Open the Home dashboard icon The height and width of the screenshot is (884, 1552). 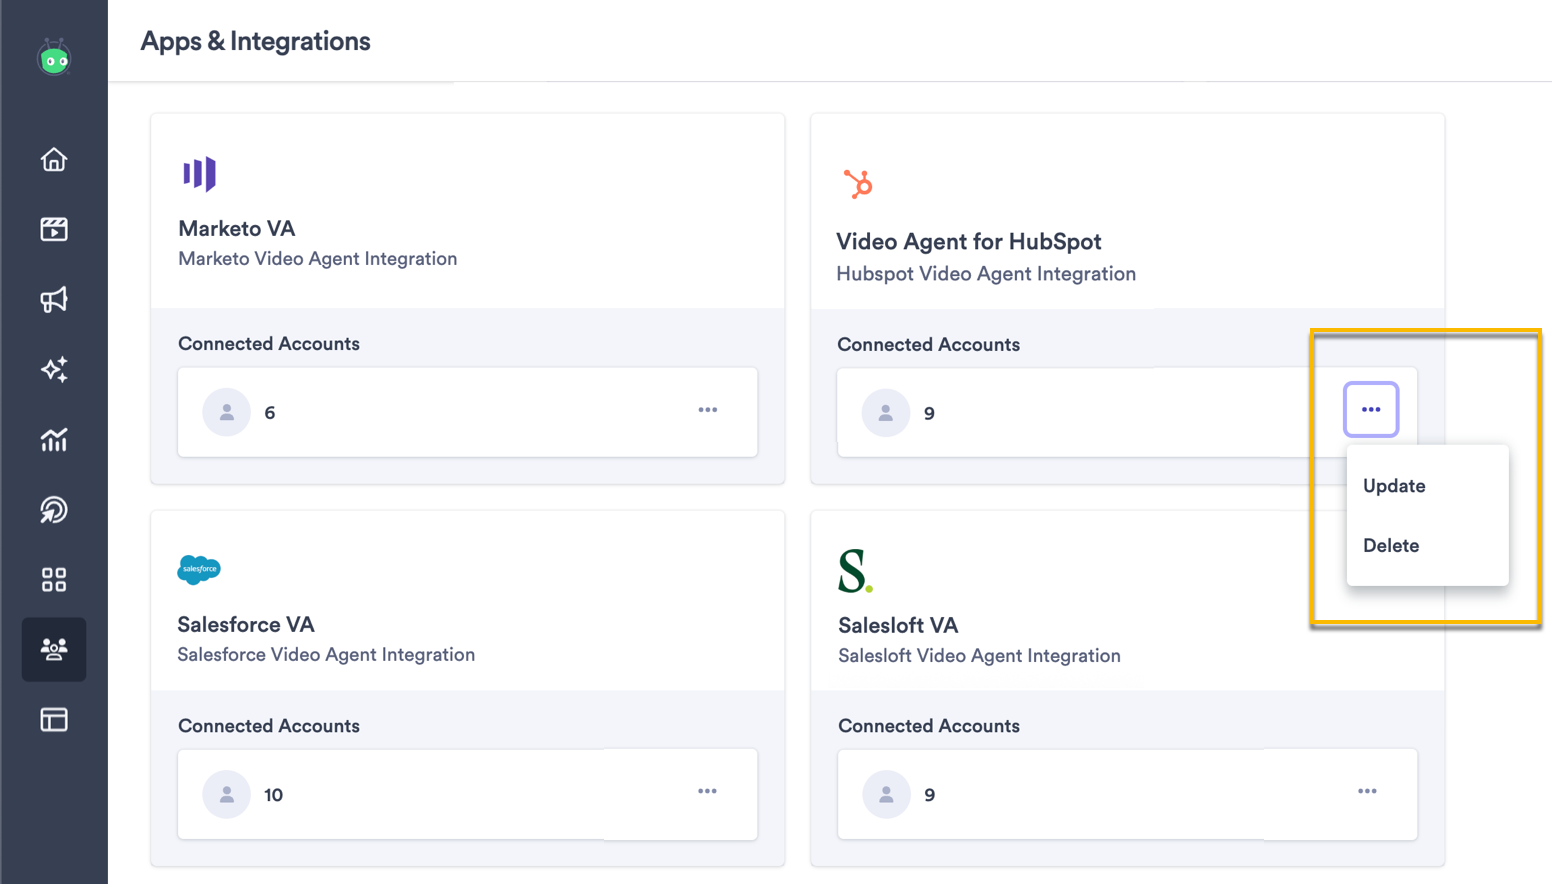[54, 159]
